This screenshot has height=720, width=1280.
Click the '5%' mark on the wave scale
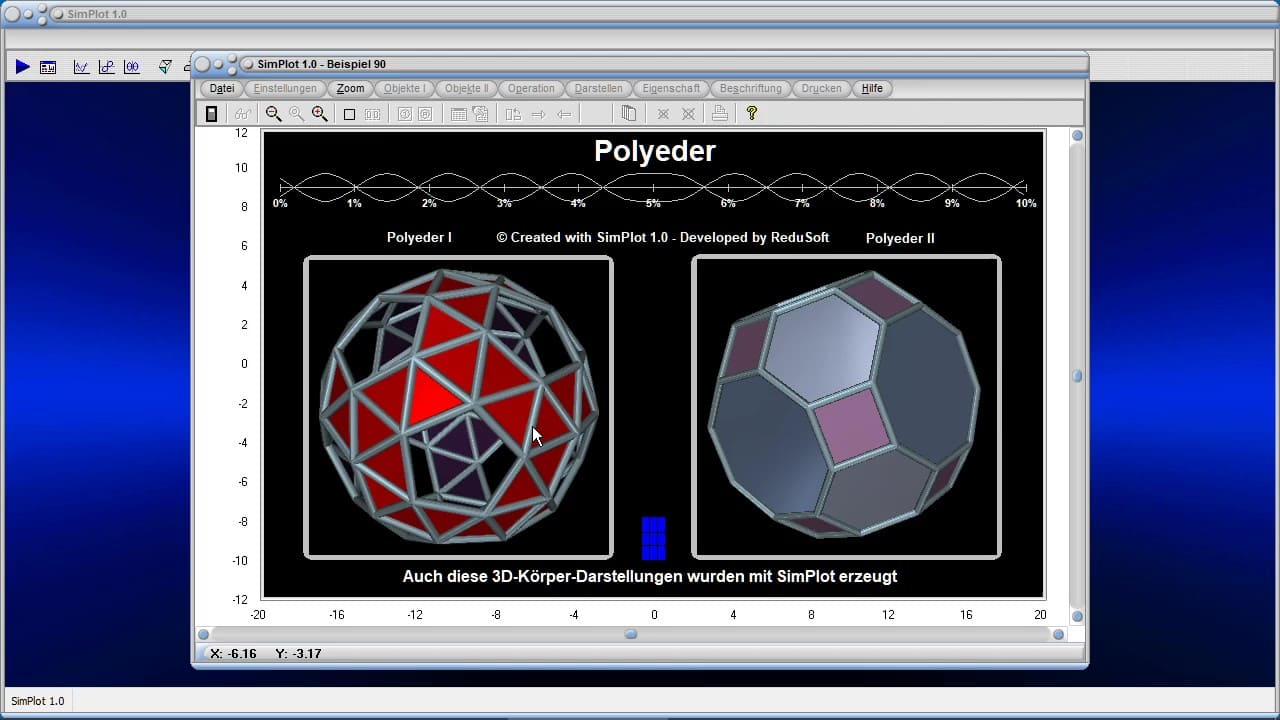(x=653, y=203)
